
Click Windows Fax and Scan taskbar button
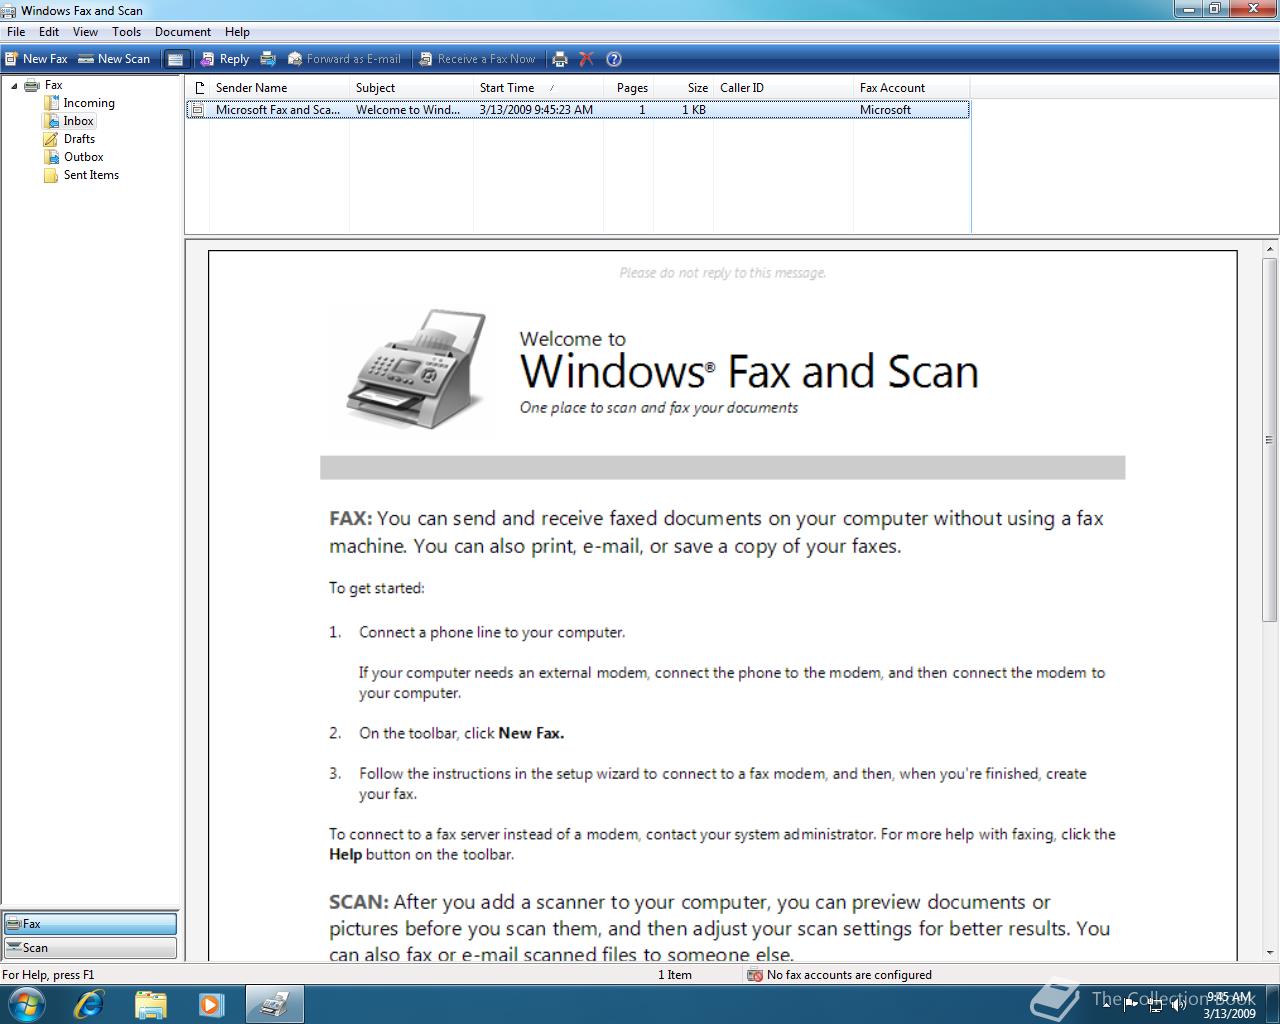(x=275, y=1004)
